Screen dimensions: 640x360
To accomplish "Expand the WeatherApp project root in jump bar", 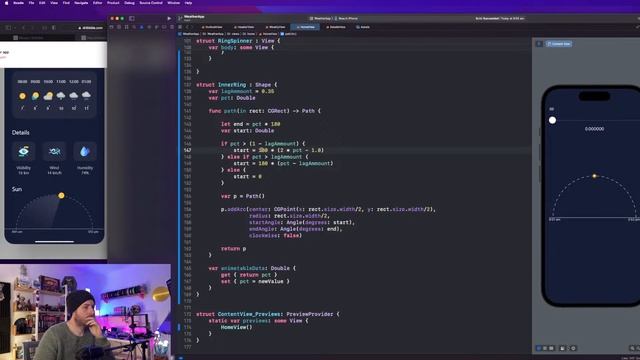I will coord(188,34).
